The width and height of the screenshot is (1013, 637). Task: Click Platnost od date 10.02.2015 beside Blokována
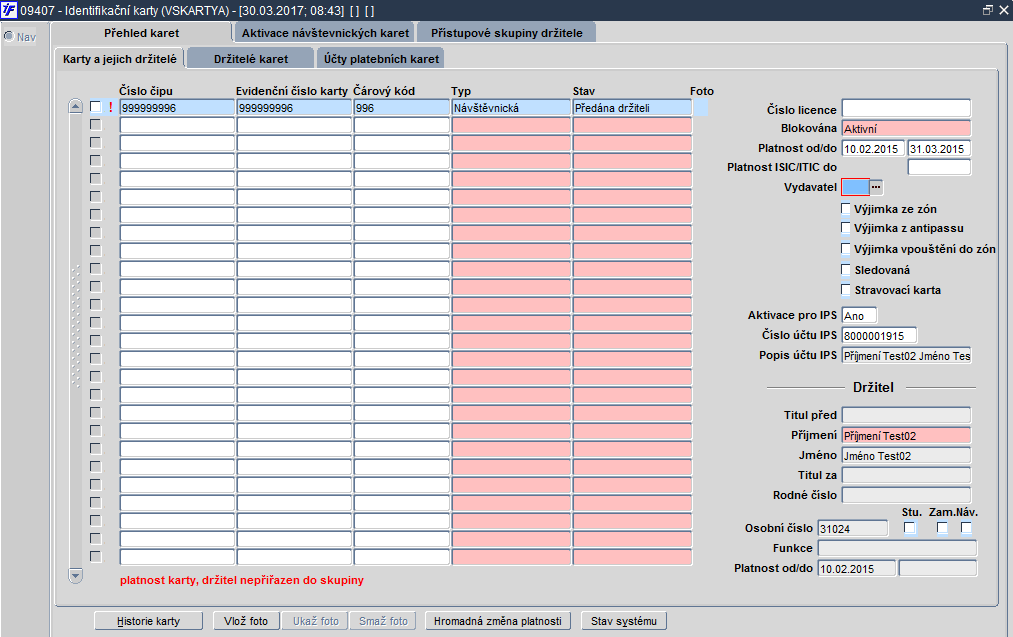[873, 149]
